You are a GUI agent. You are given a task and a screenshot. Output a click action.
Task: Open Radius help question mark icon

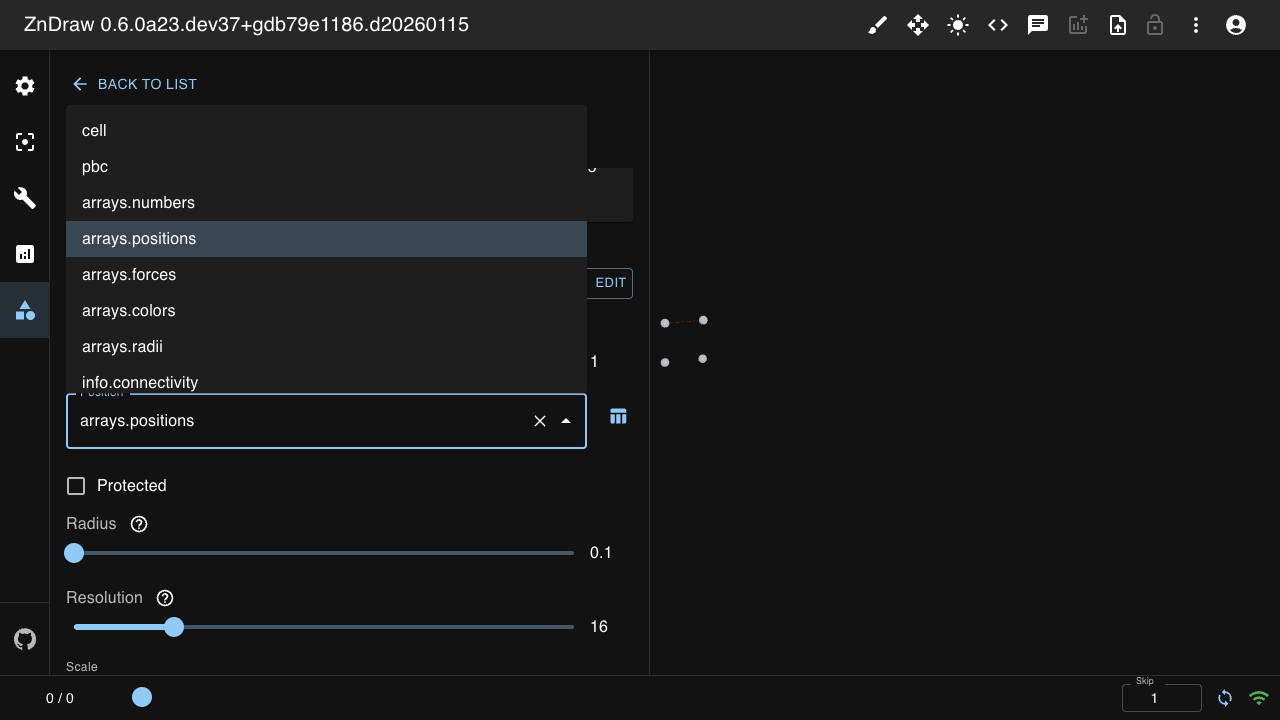point(139,524)
